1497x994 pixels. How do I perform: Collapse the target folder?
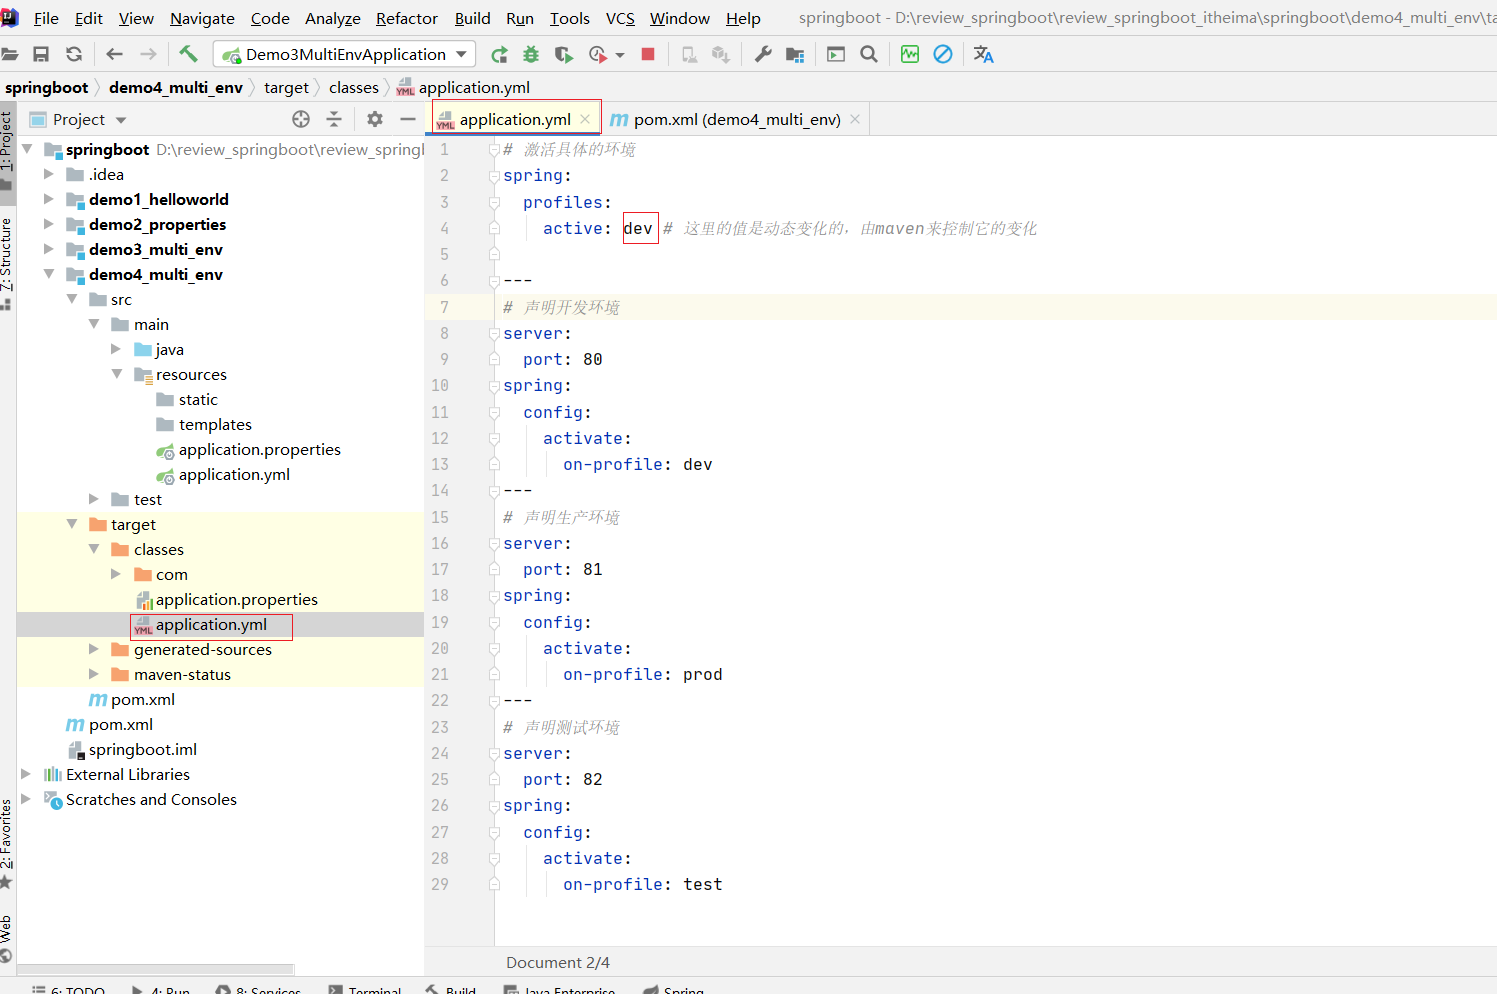[x=72, y=524]
